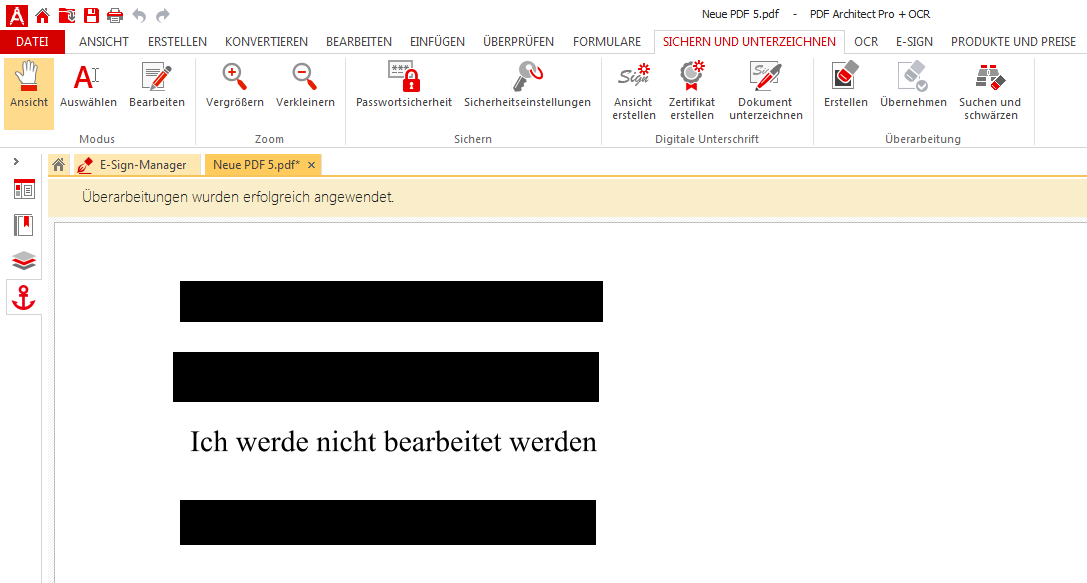This screenshot has width=1087, height=583.
Task: Select the Ansicht hand mode
Action: pyautogui.click(x=28, y=94)
